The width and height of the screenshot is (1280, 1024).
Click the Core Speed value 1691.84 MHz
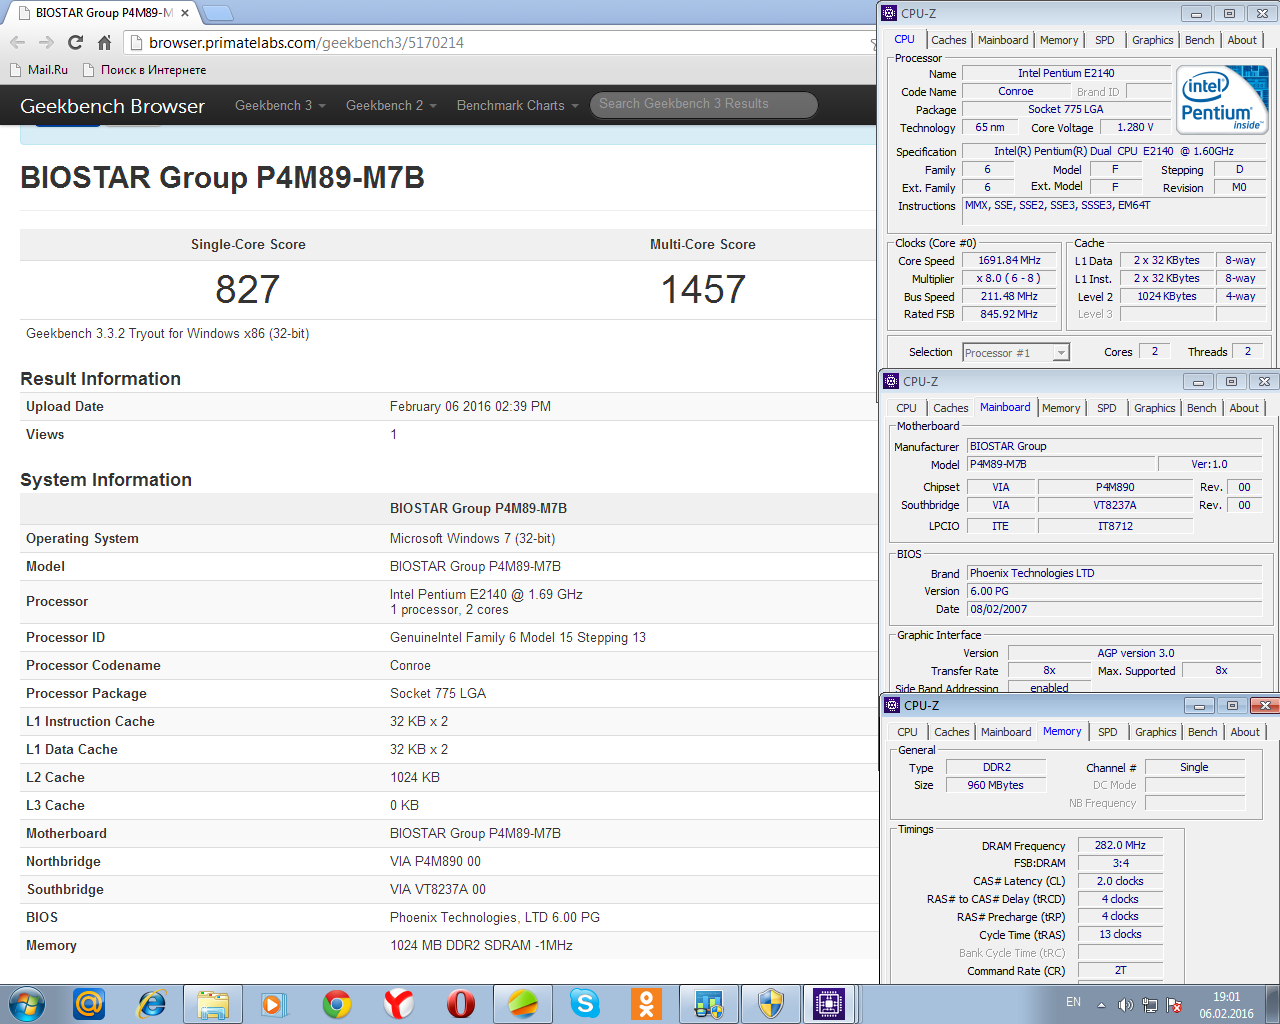pyautogui.click(x=1009, y=260)
